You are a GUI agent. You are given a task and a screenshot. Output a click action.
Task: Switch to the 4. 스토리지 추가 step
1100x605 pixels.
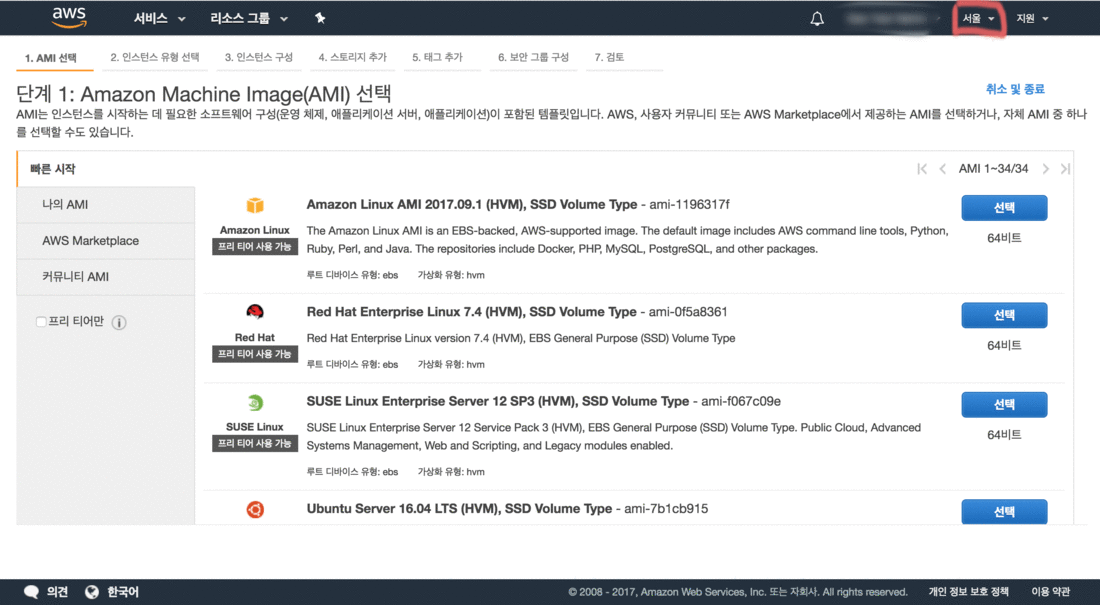click(x=352, y=57)
